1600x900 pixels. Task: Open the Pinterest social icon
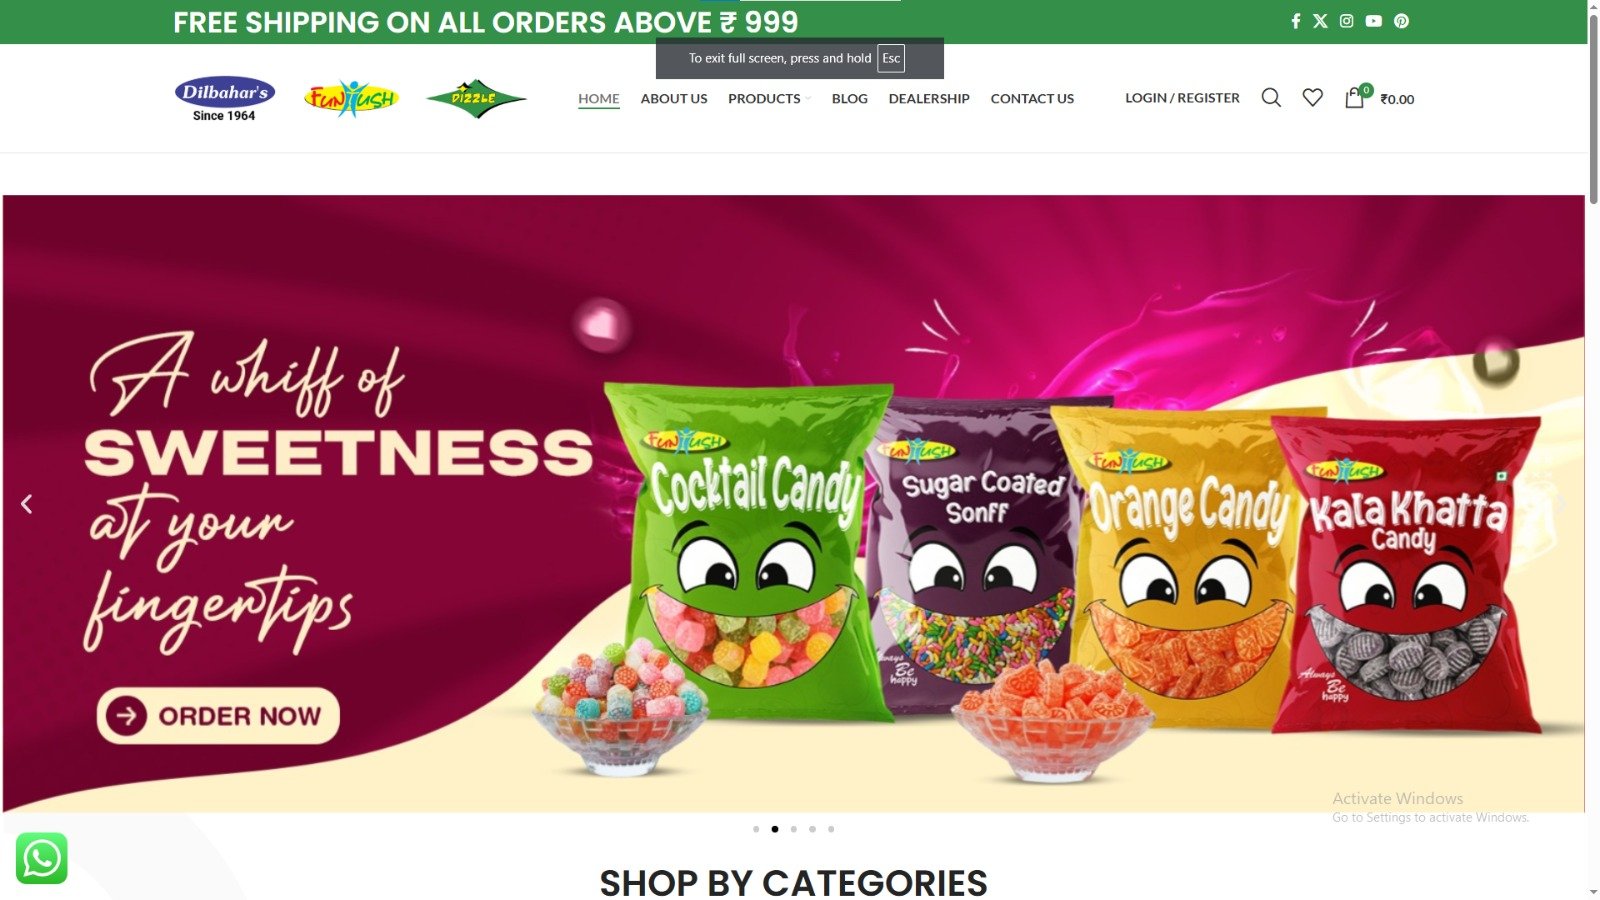pos(1401,21)
